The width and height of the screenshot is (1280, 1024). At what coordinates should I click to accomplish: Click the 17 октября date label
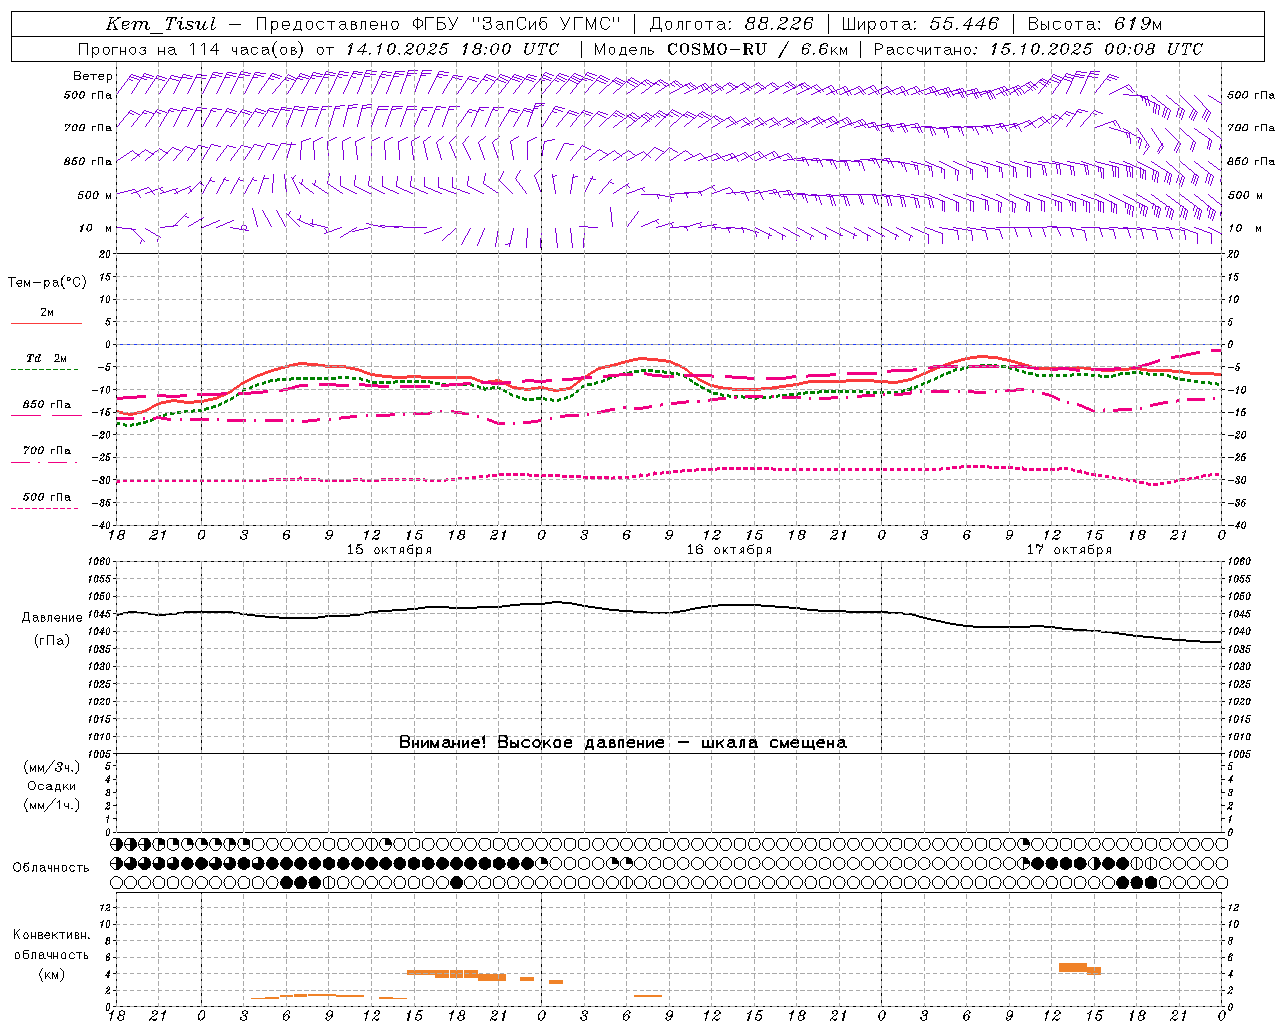pos(1069,550)
